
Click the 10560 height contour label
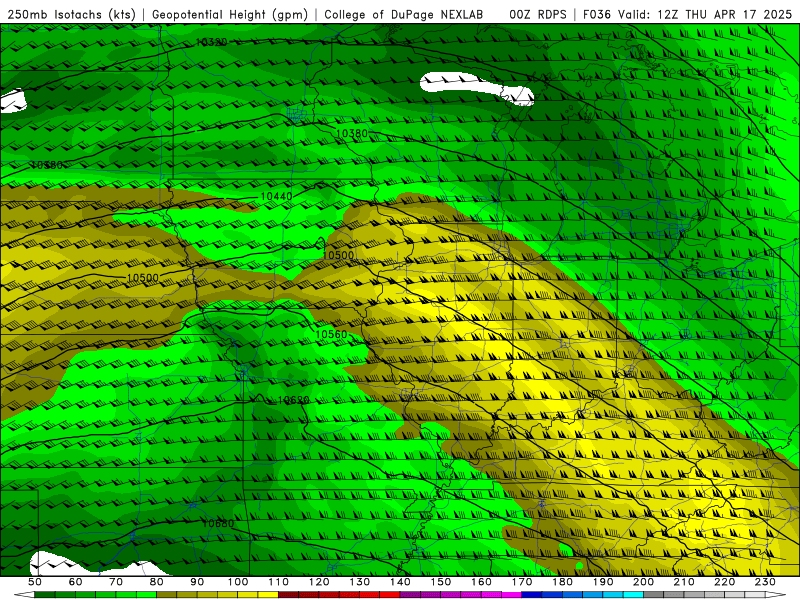point(331,335)
